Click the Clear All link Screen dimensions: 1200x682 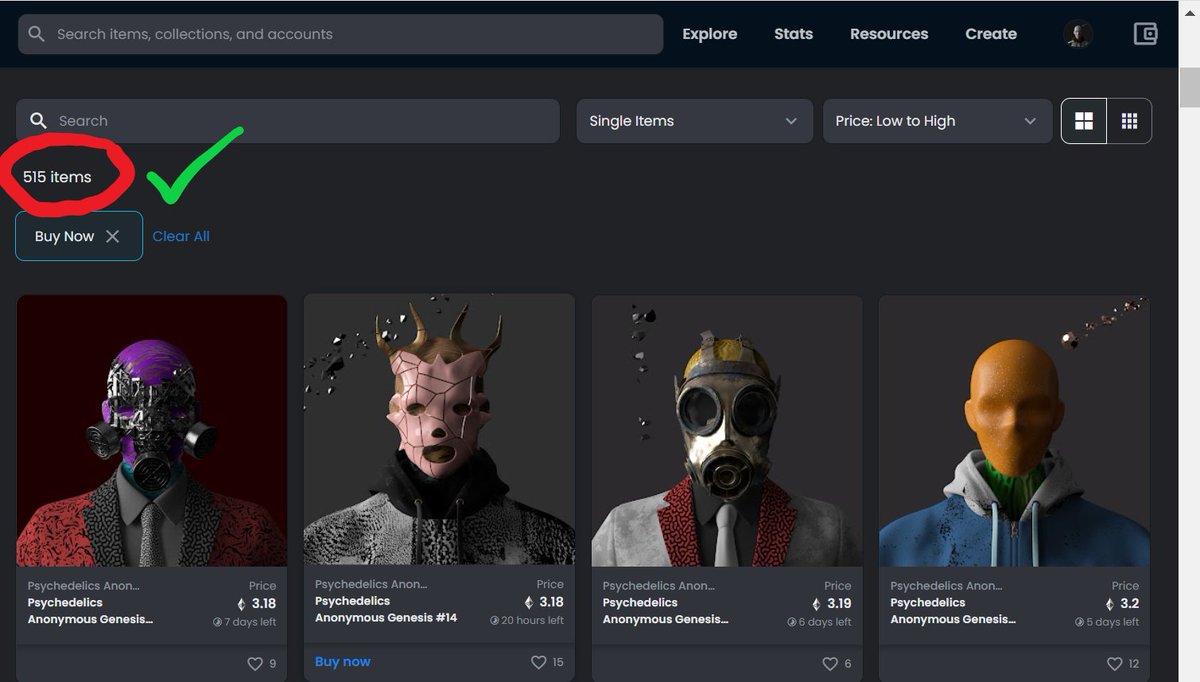[x=181, y=236]
